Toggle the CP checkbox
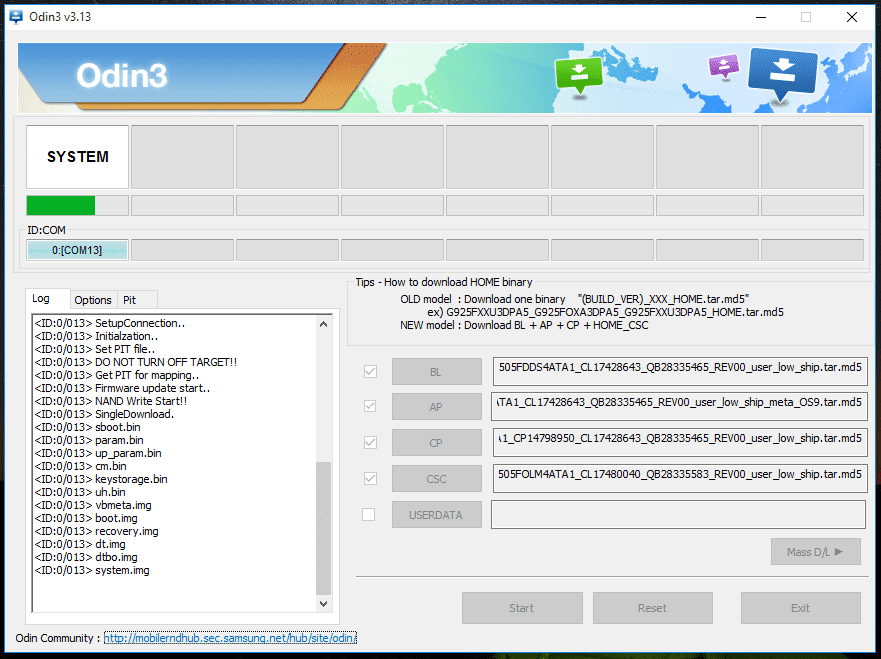Image resolution: width=881 pixels, height=659 pixels. coord(370,442)
